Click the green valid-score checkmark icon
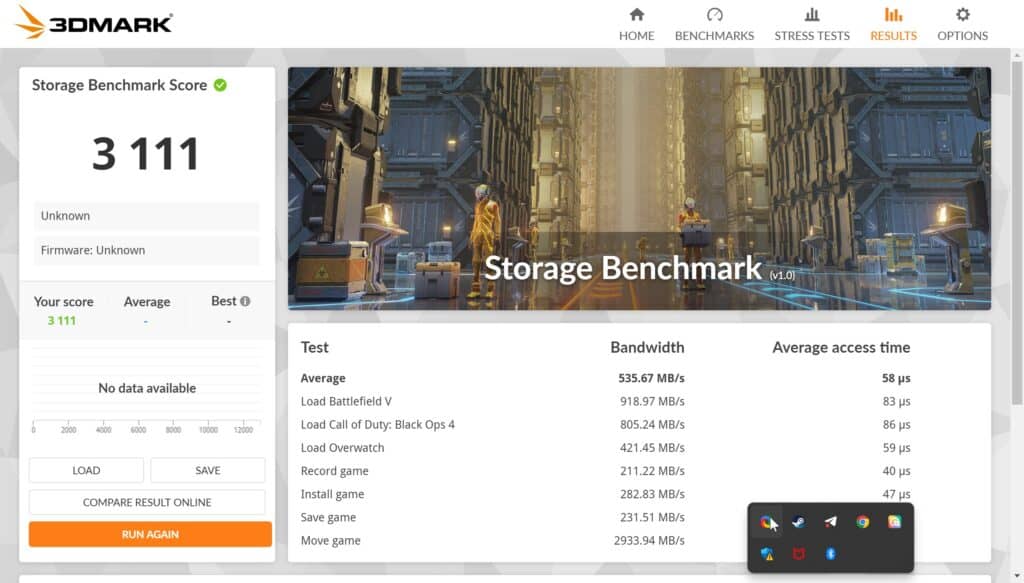 220,85
